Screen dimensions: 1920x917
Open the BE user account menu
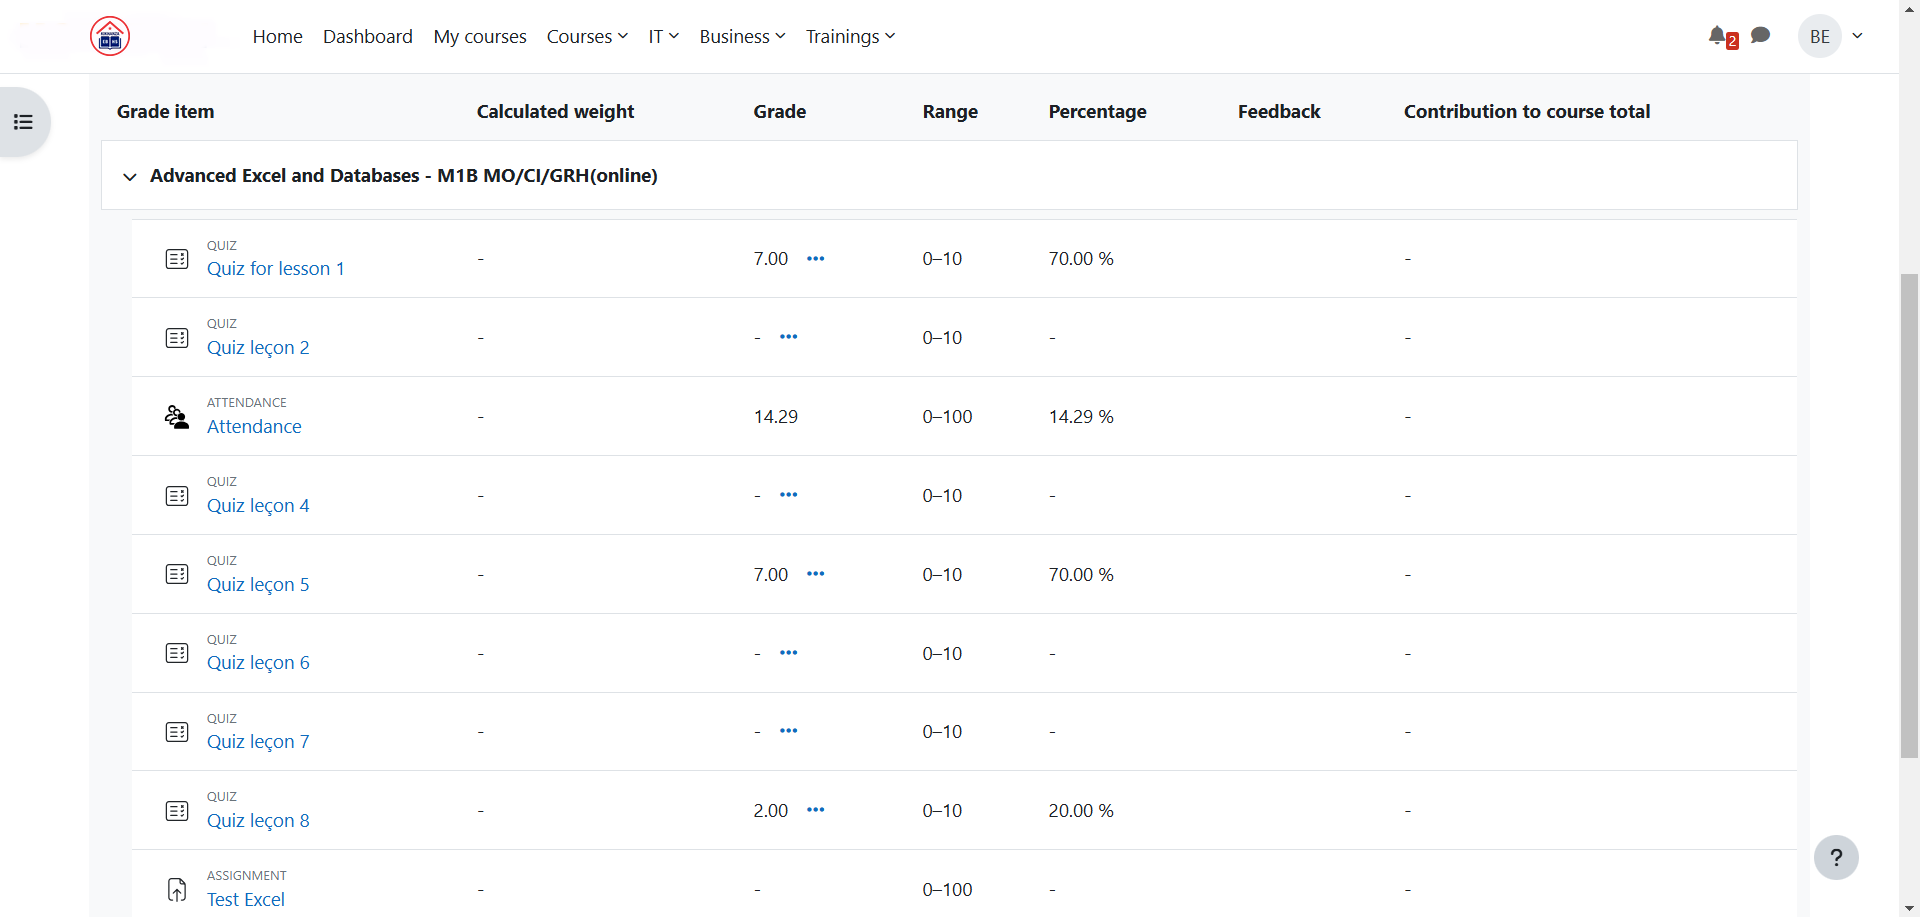coord(1832,37)
